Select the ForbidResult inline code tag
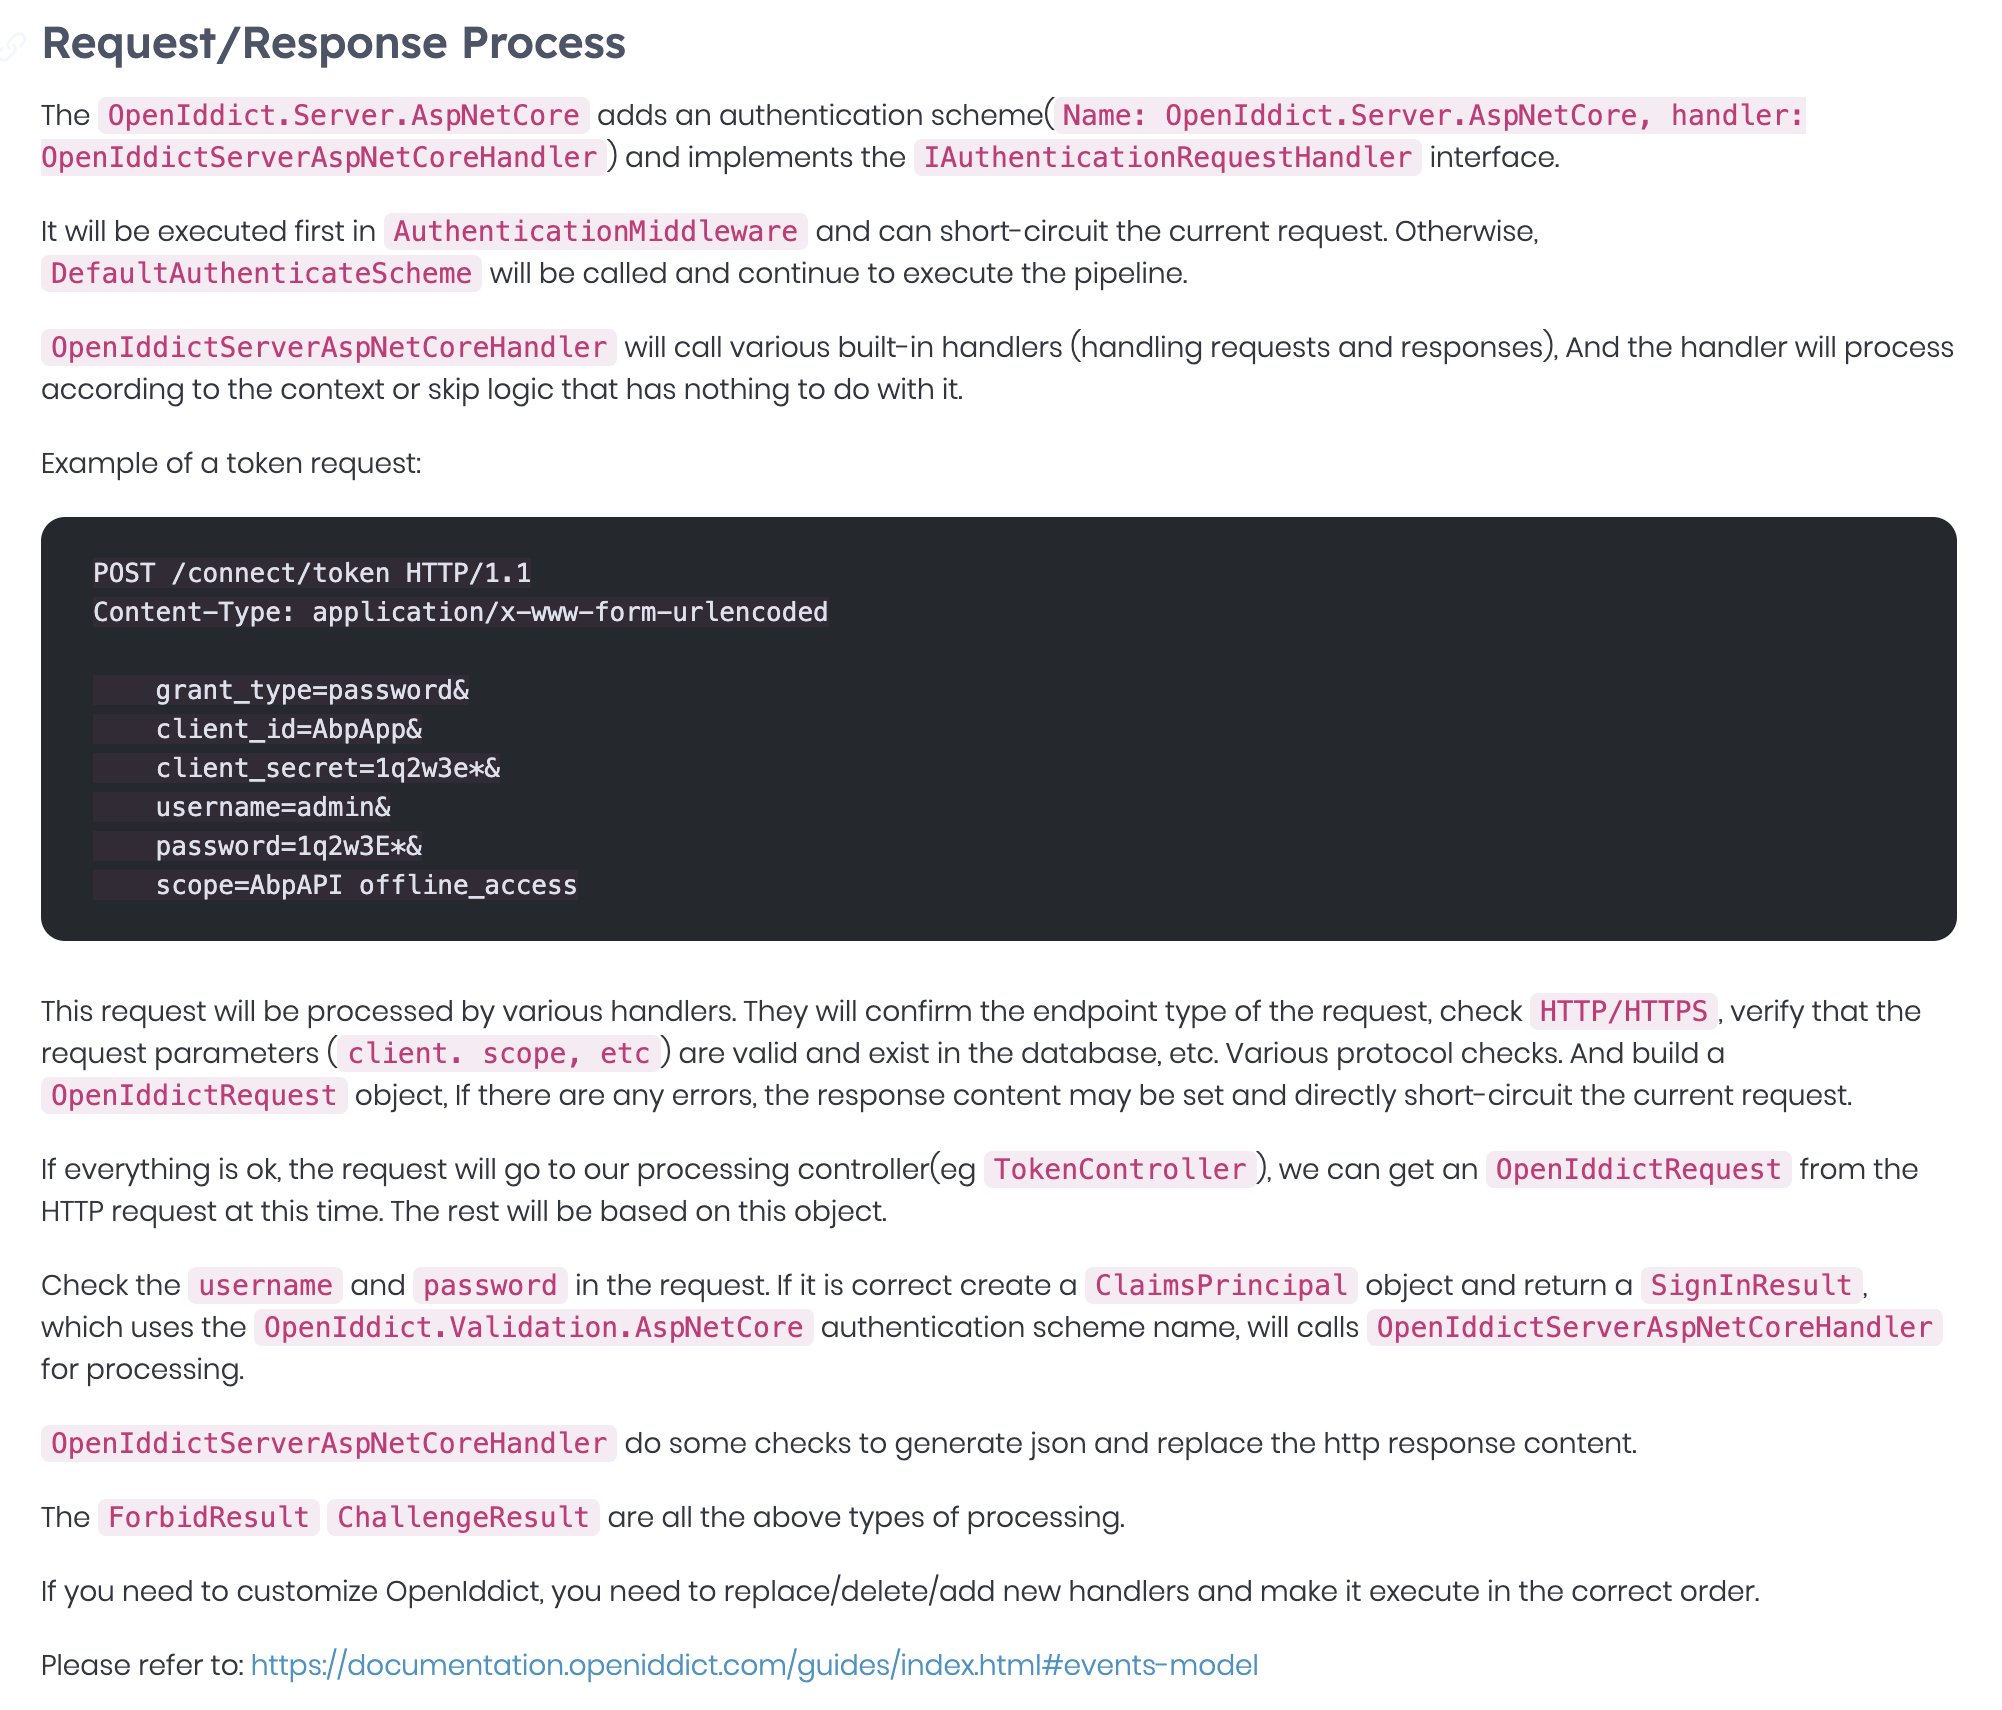The height and width of the screenshot is (1710, 2002). tap(209, 1517)
